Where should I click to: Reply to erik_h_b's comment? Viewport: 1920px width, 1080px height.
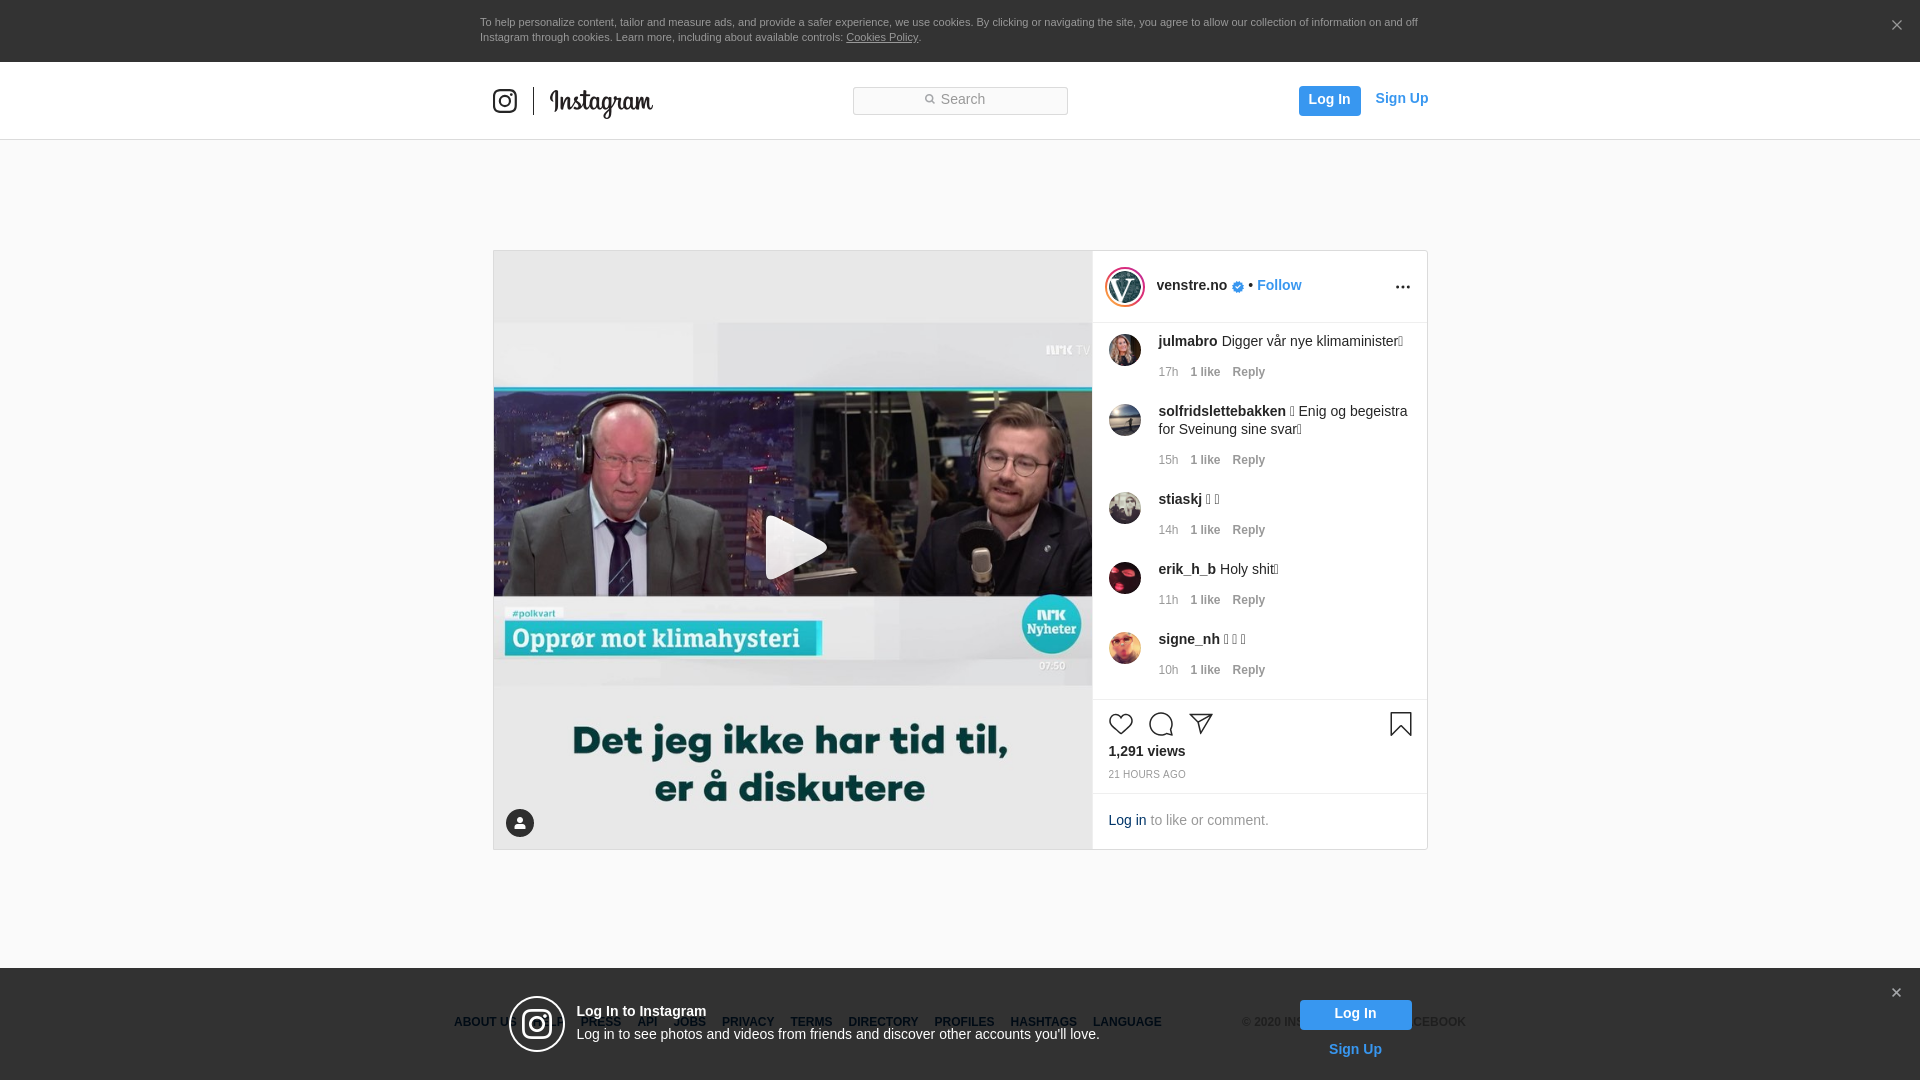tap(1248, 600)
